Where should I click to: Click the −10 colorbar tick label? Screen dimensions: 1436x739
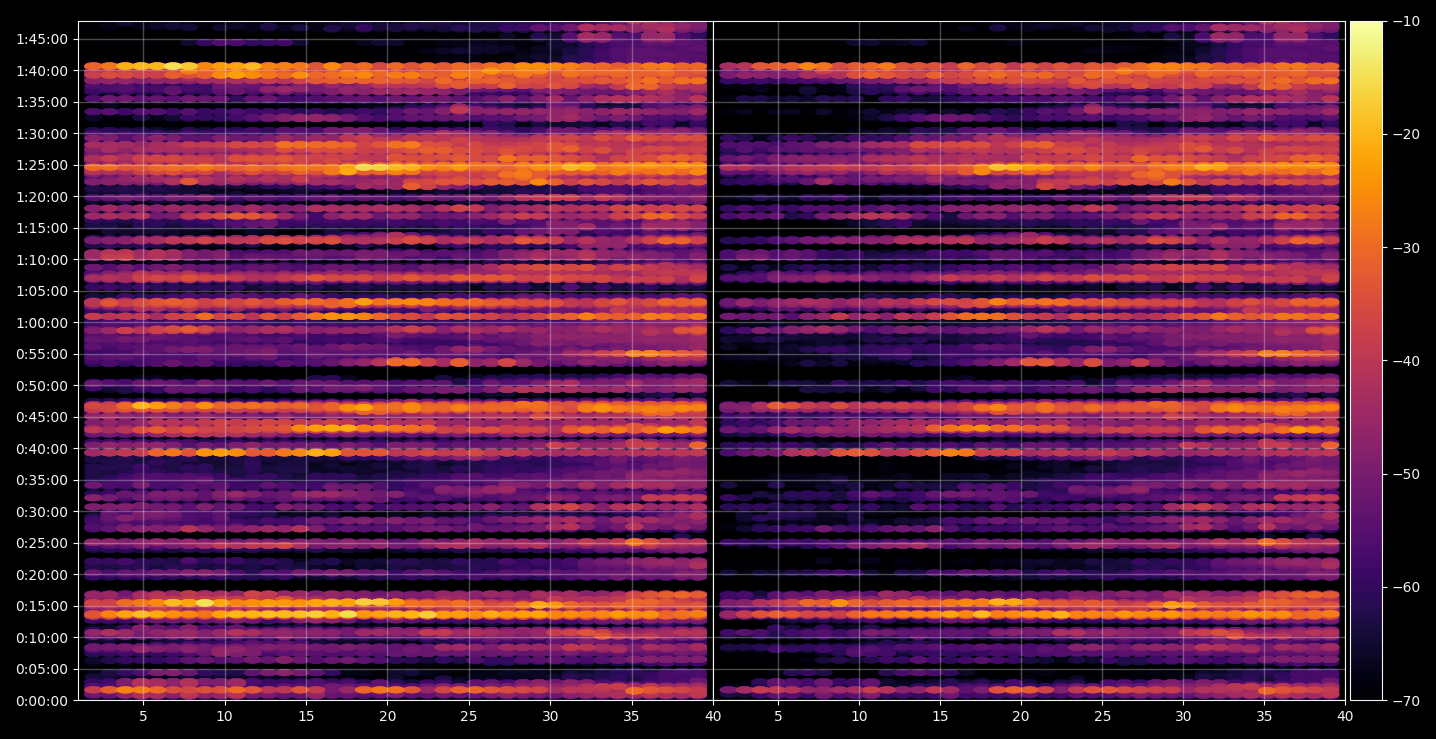(1406, 21)
